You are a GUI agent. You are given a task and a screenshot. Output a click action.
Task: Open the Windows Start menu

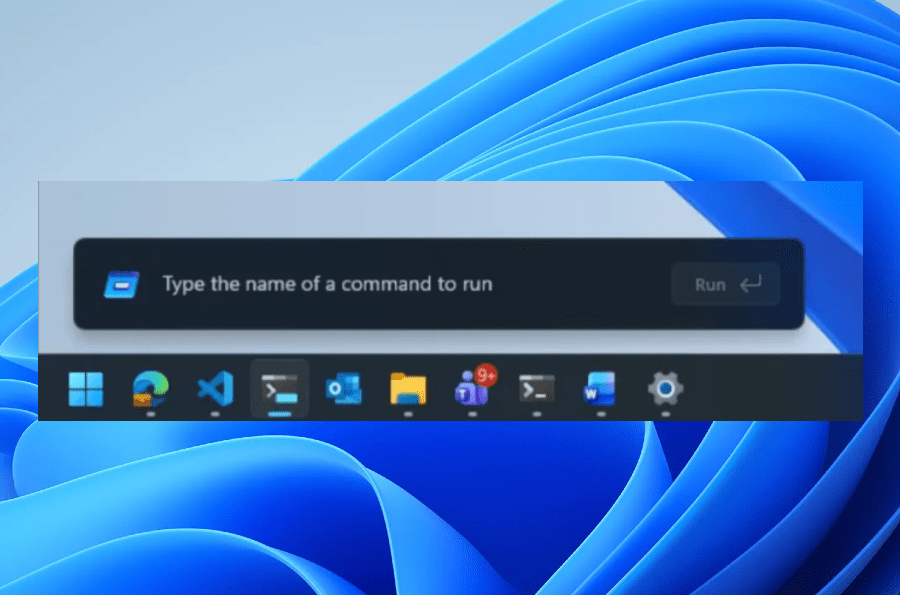86,389
